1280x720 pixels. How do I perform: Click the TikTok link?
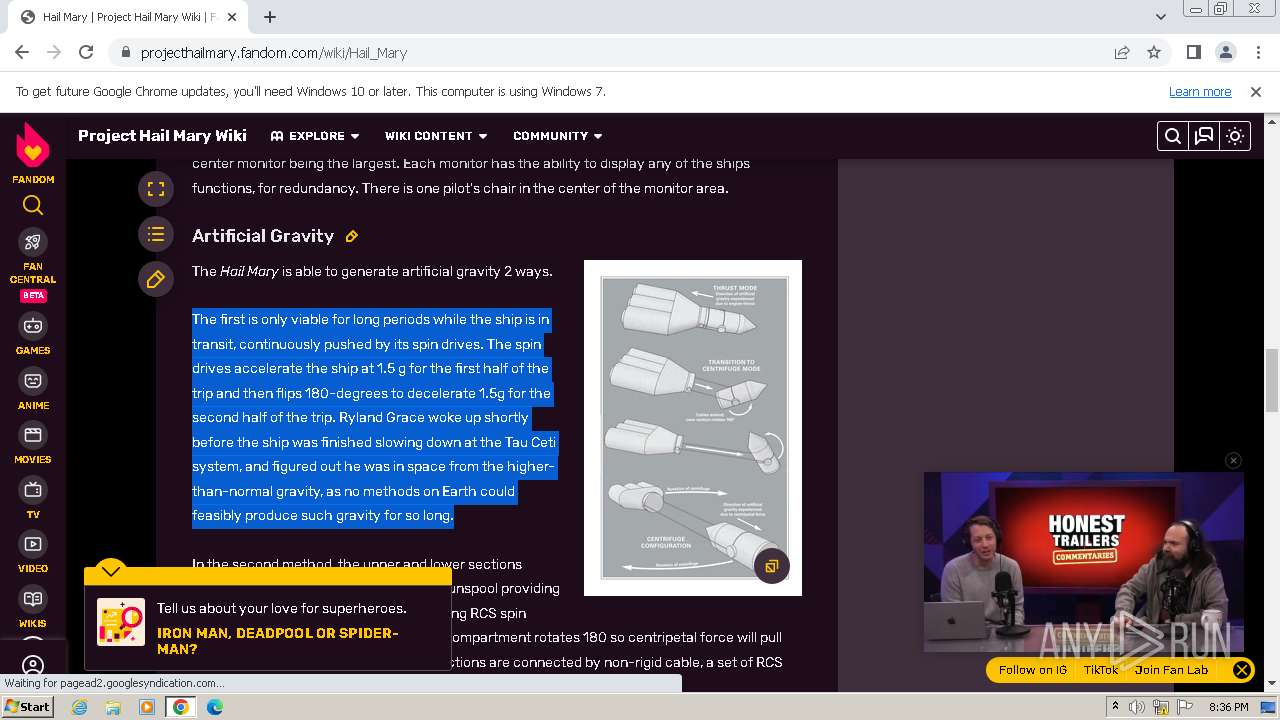[1101, 670]
